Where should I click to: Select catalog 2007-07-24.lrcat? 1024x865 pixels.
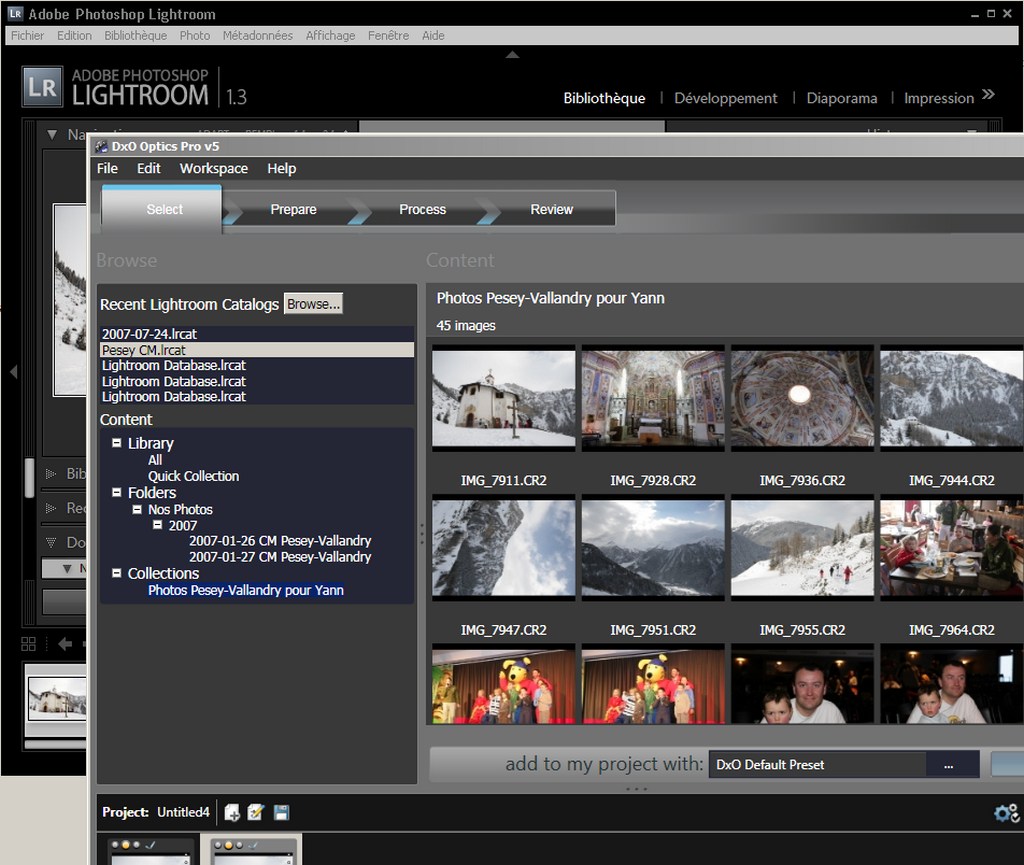tap(257, 334)
